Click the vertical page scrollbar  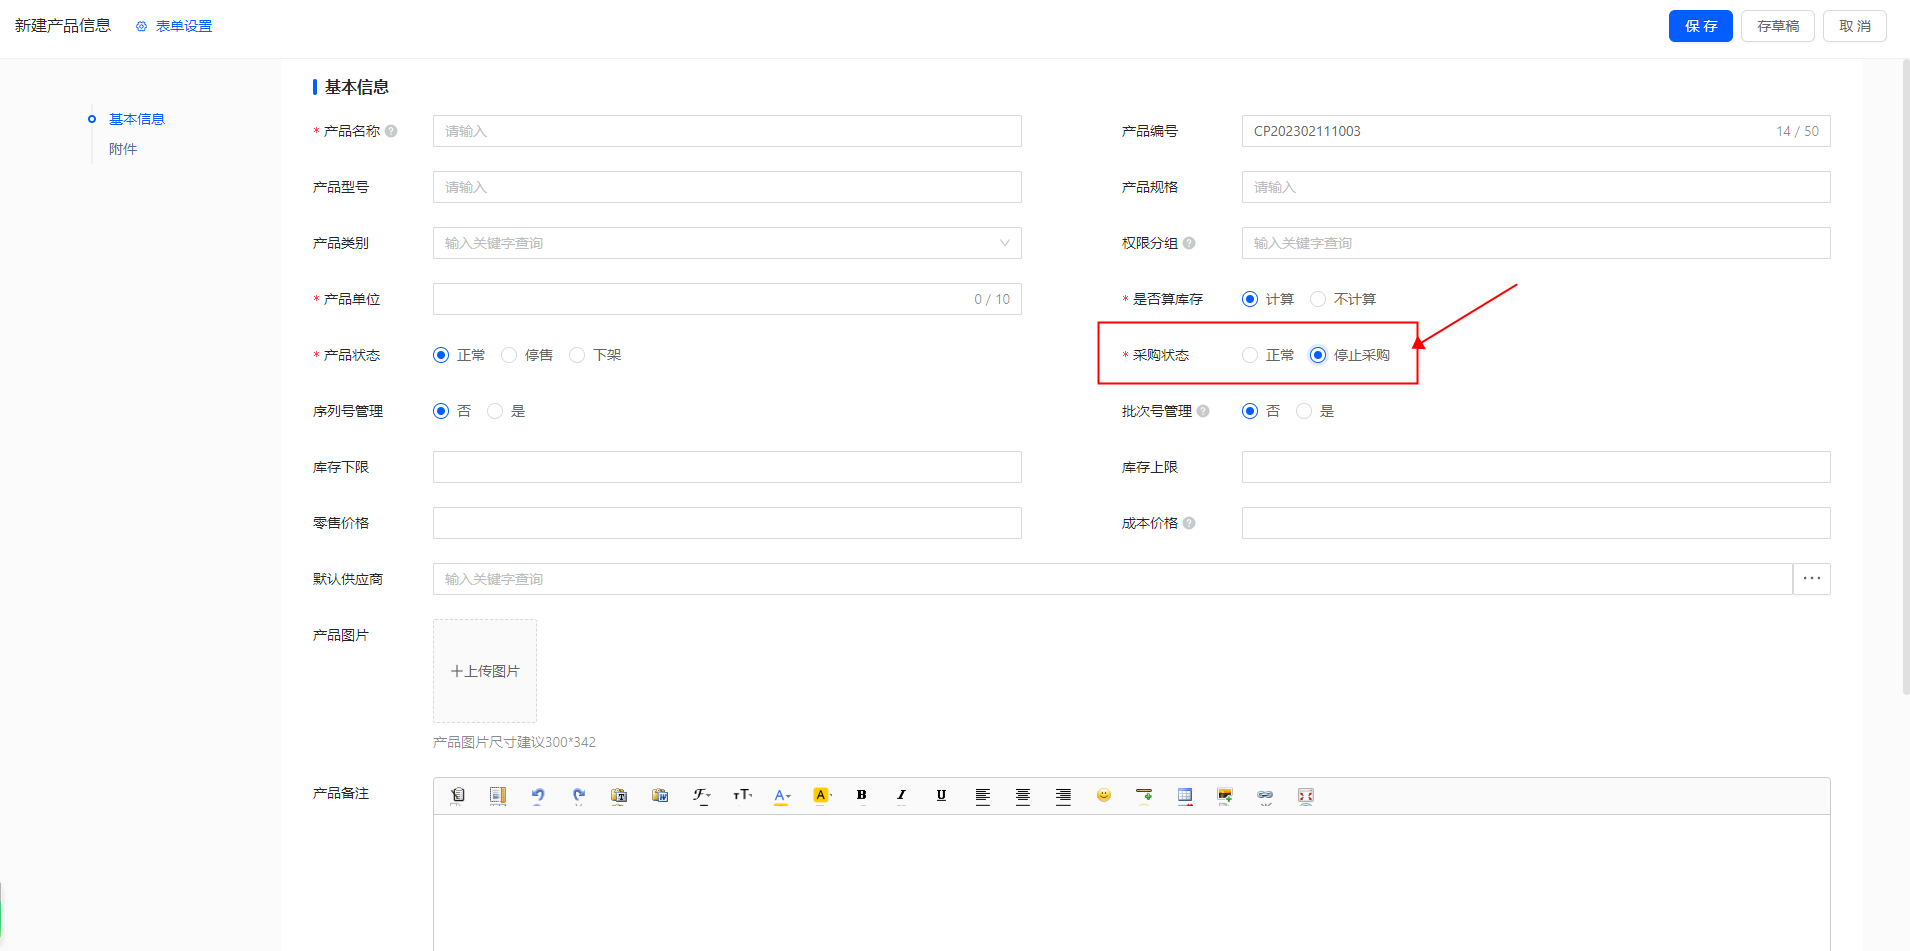click(1905, 376)
